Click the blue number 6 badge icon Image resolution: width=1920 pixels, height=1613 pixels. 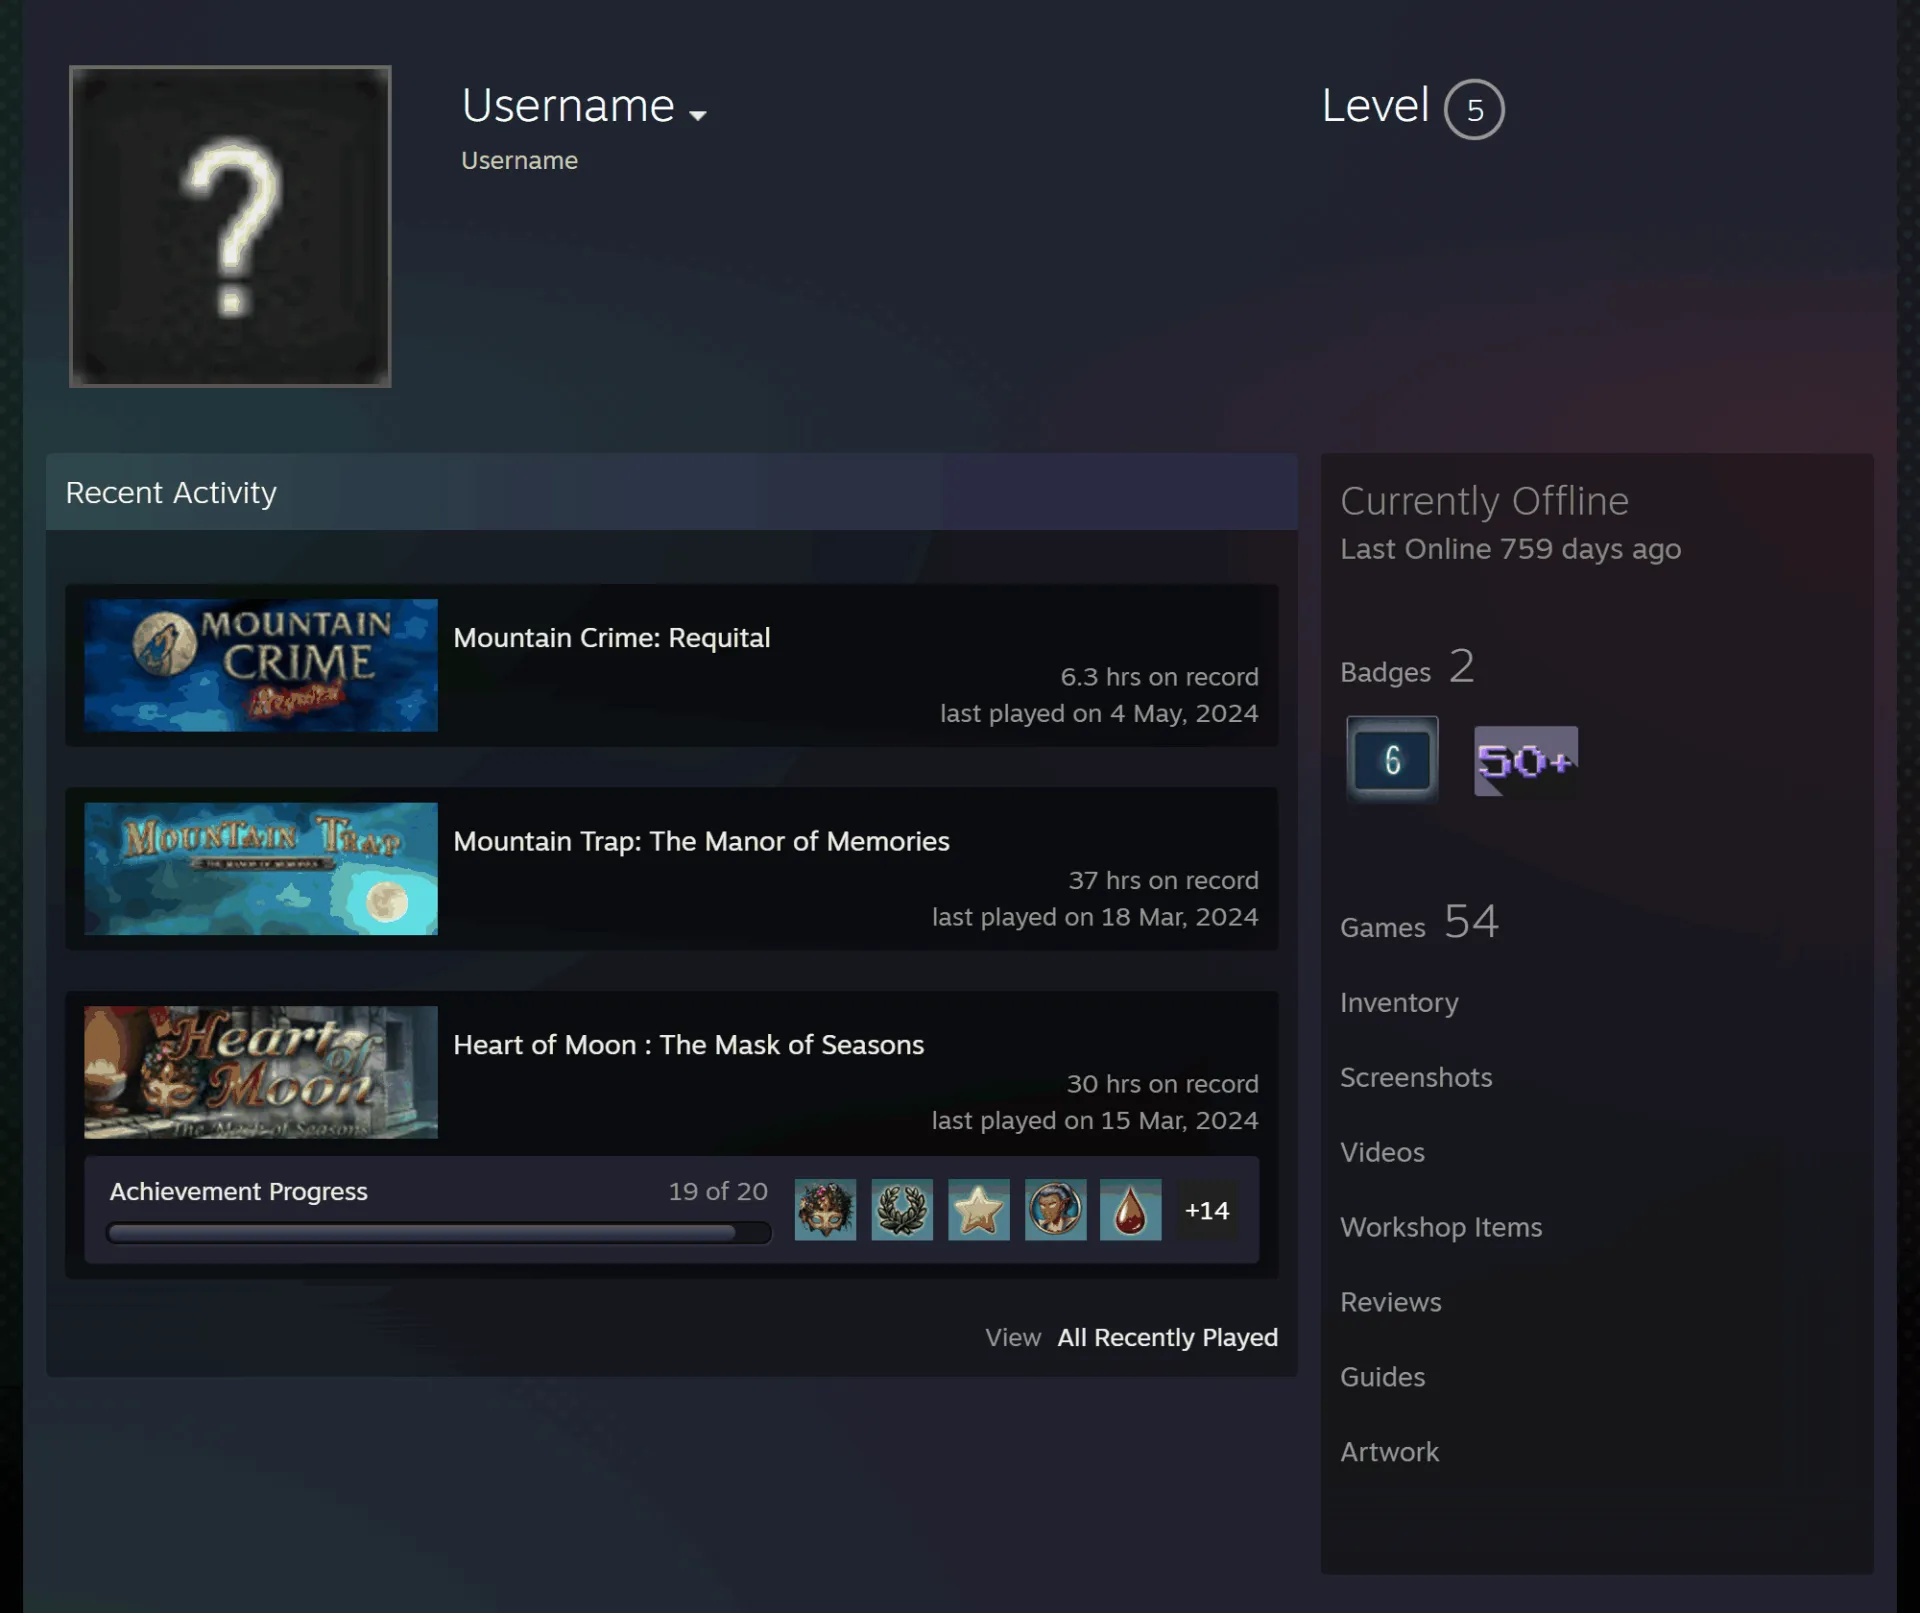1392,760
